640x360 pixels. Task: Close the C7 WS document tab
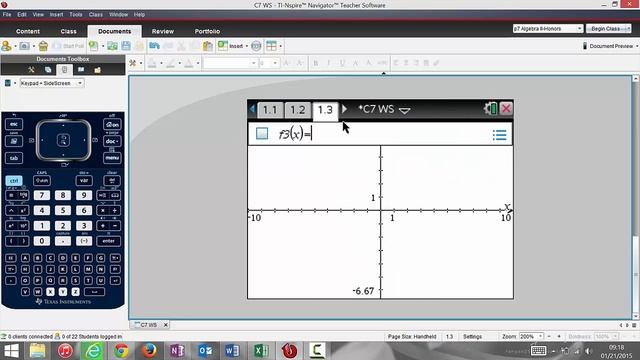click(165, 325)
